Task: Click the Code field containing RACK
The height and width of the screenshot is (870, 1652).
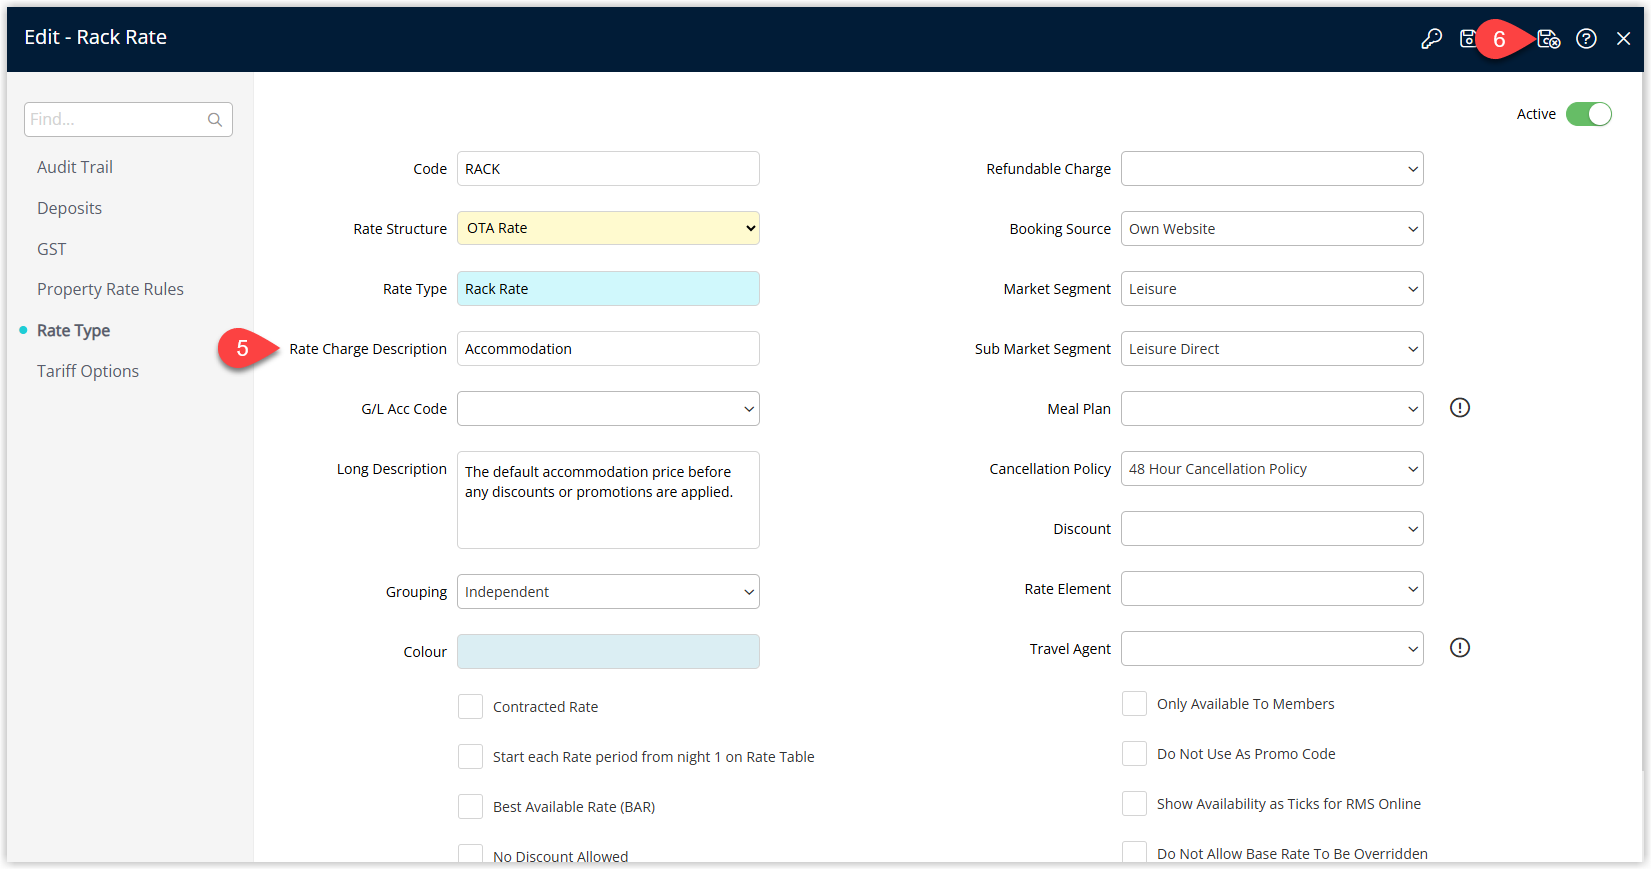Action: coord(608,169)
